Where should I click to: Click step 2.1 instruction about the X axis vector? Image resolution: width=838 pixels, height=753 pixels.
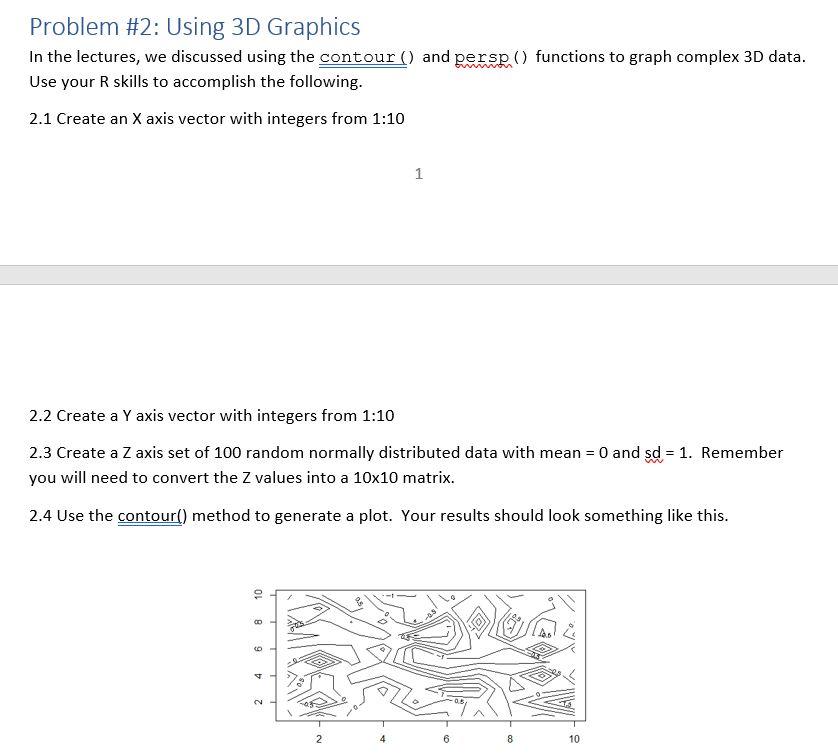(216, 118)
